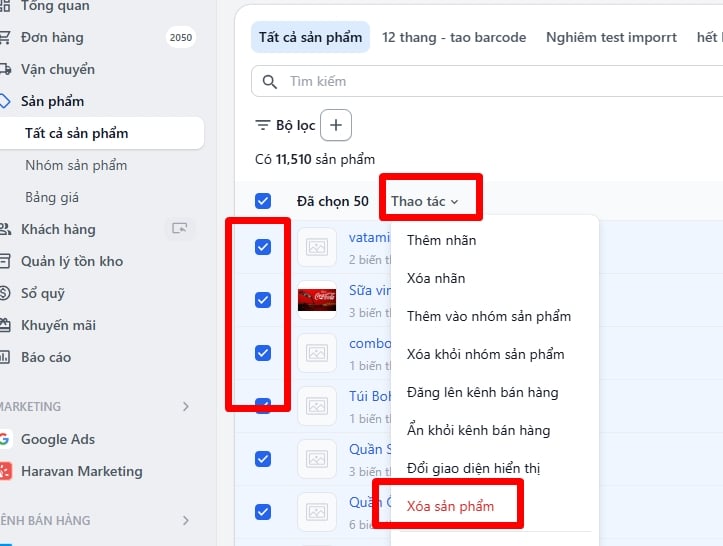The image size is (723, 546).
Task: Uncheck the select-all checkbox beside Đã chọn 50
Action: pyautogui.click(x=263, y=201)
